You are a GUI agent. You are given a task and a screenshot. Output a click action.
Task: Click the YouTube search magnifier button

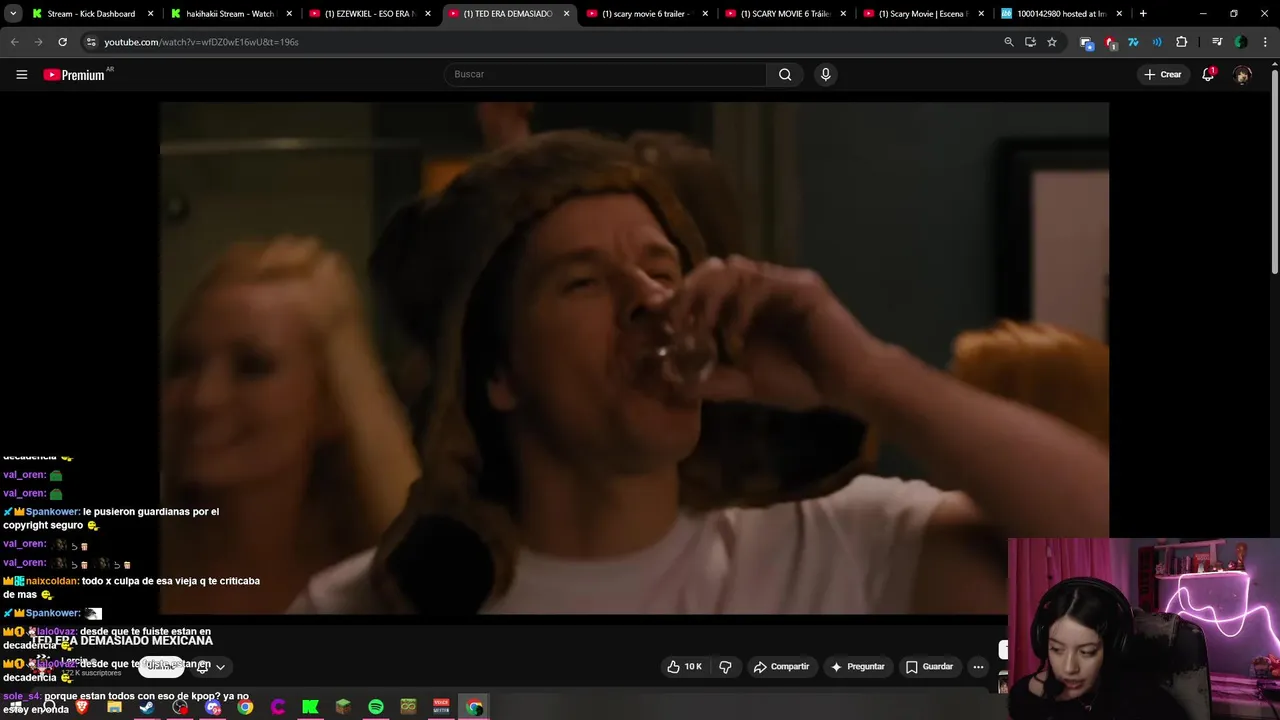click(x=785, y=74)
